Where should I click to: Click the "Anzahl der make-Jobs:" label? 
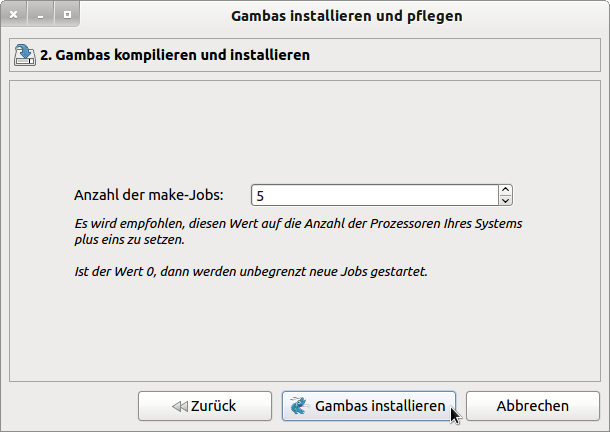[x=149, y=195]
